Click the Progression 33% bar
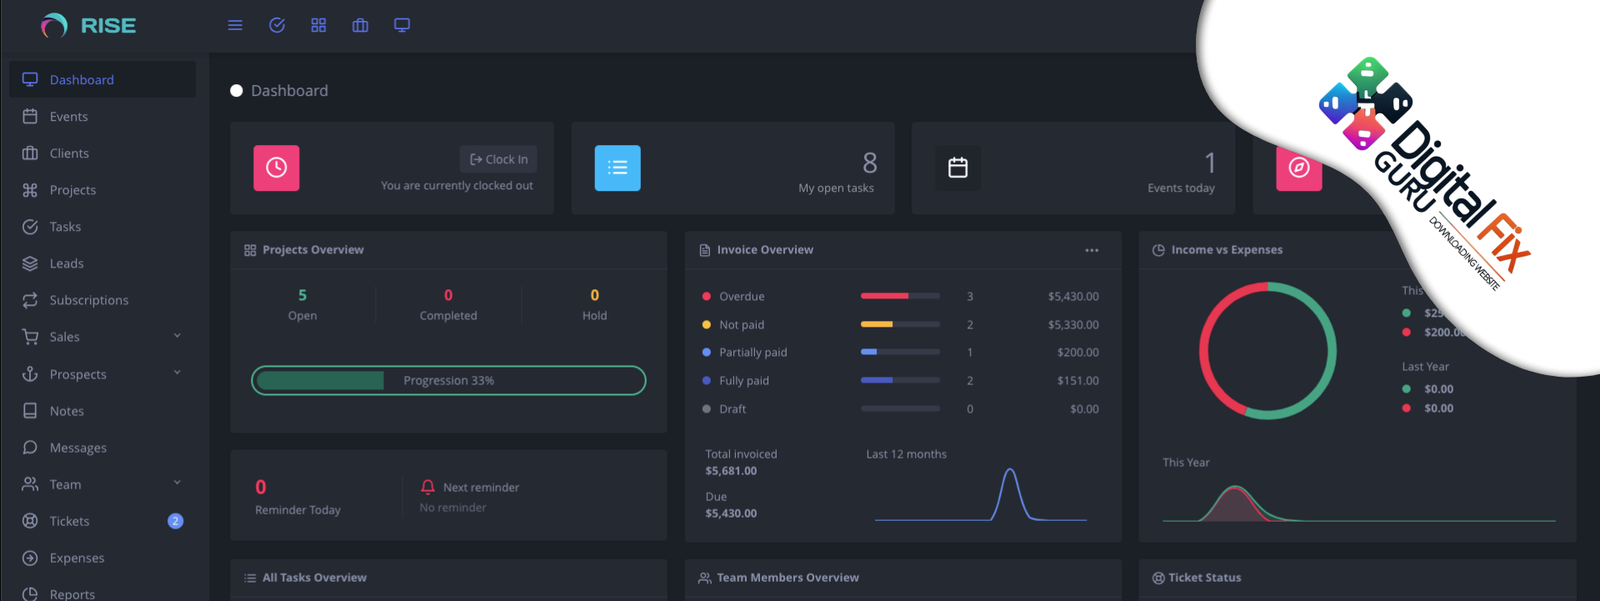 (x=448, y=380)
